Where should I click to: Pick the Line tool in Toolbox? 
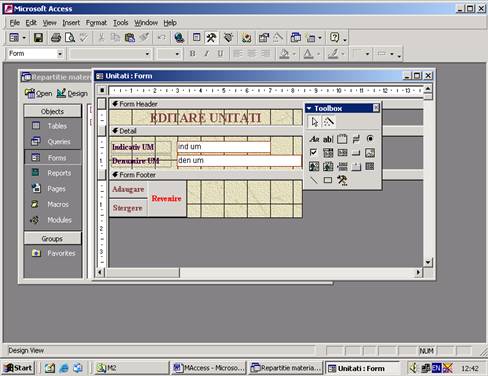tap(314, 180)
